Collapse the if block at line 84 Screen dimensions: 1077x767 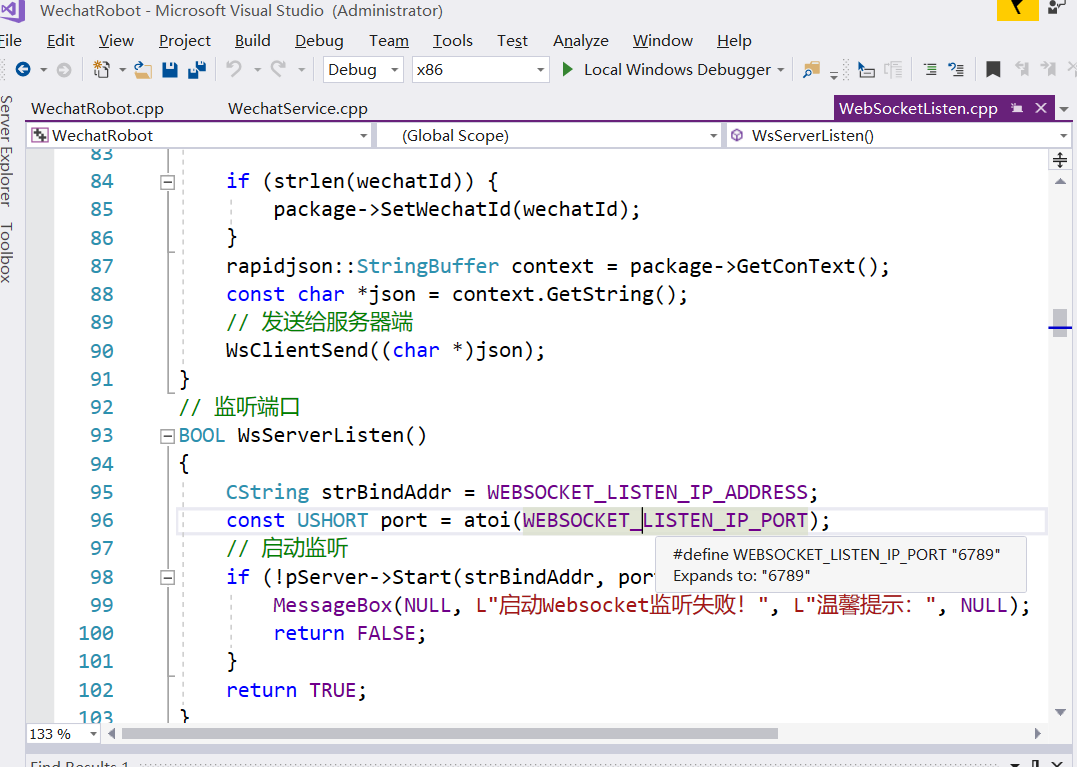tap(168, 182)
